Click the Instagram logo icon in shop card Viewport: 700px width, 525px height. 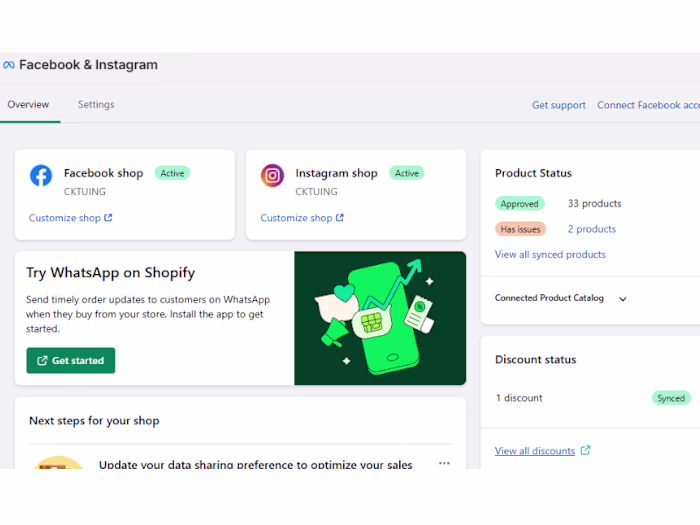272,175
